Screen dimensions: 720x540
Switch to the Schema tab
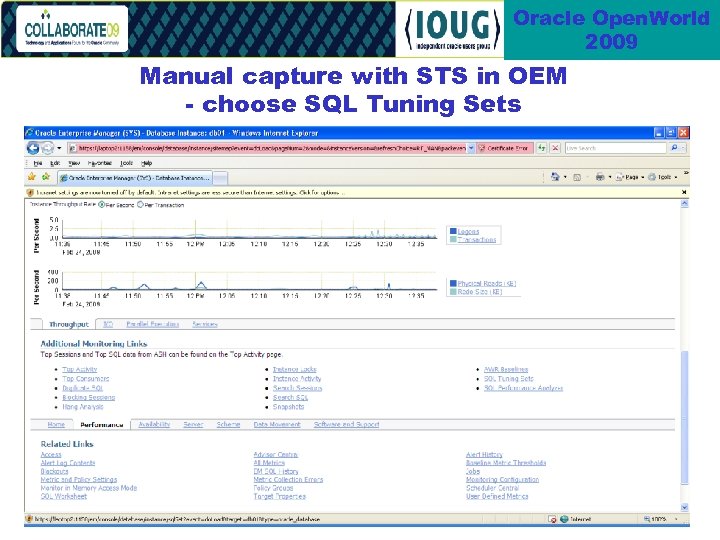pos(228,424)
